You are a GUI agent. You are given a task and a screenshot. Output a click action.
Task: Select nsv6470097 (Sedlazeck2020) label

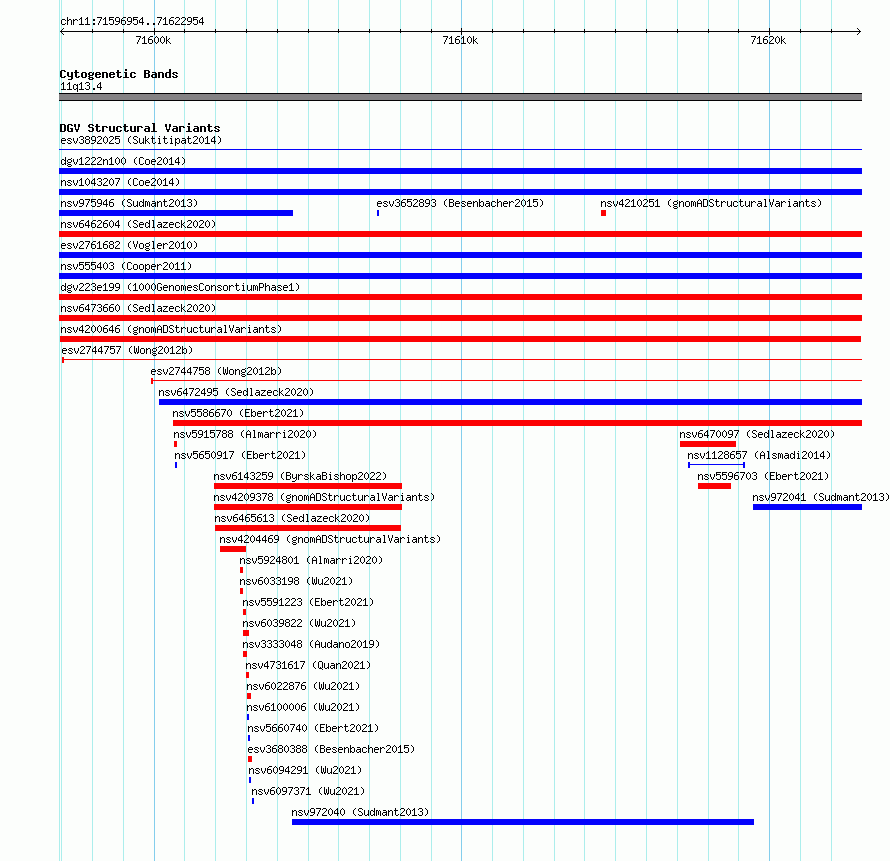pyautogui.click(x=757, y=434)
